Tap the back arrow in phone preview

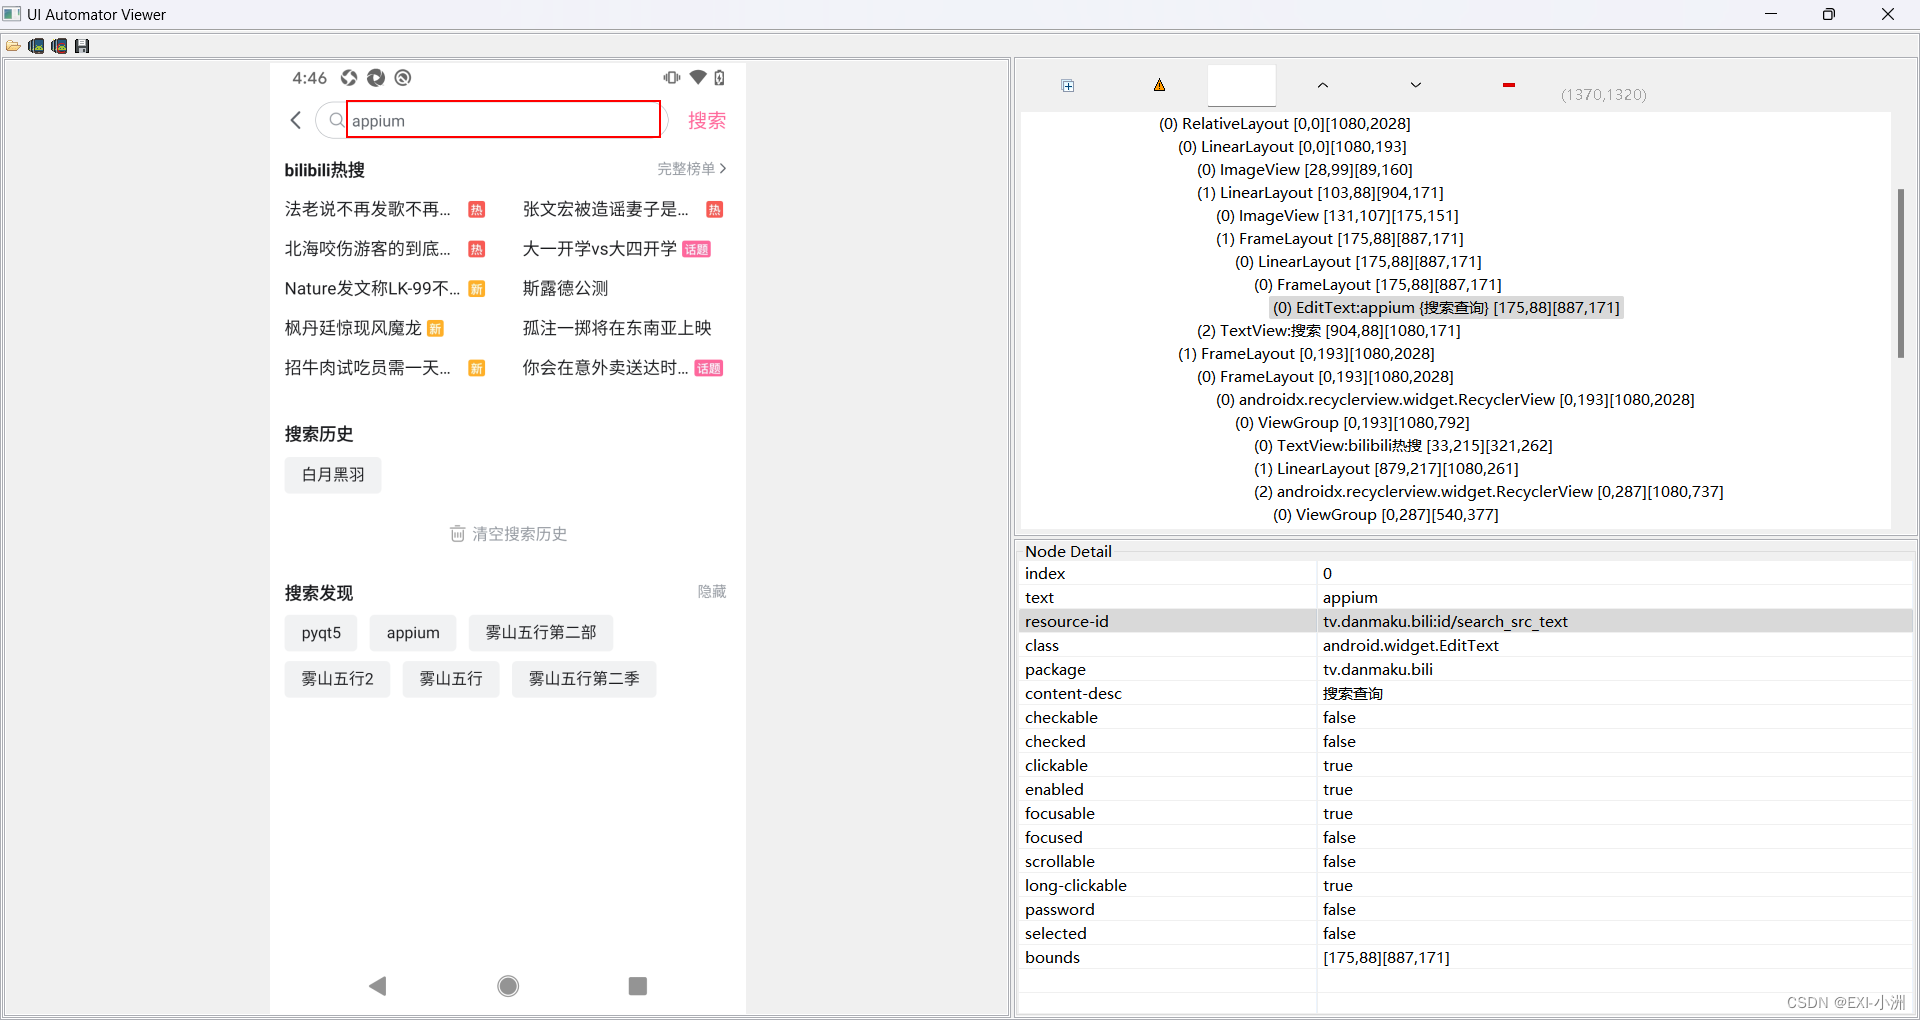click(x=296, y=120)
